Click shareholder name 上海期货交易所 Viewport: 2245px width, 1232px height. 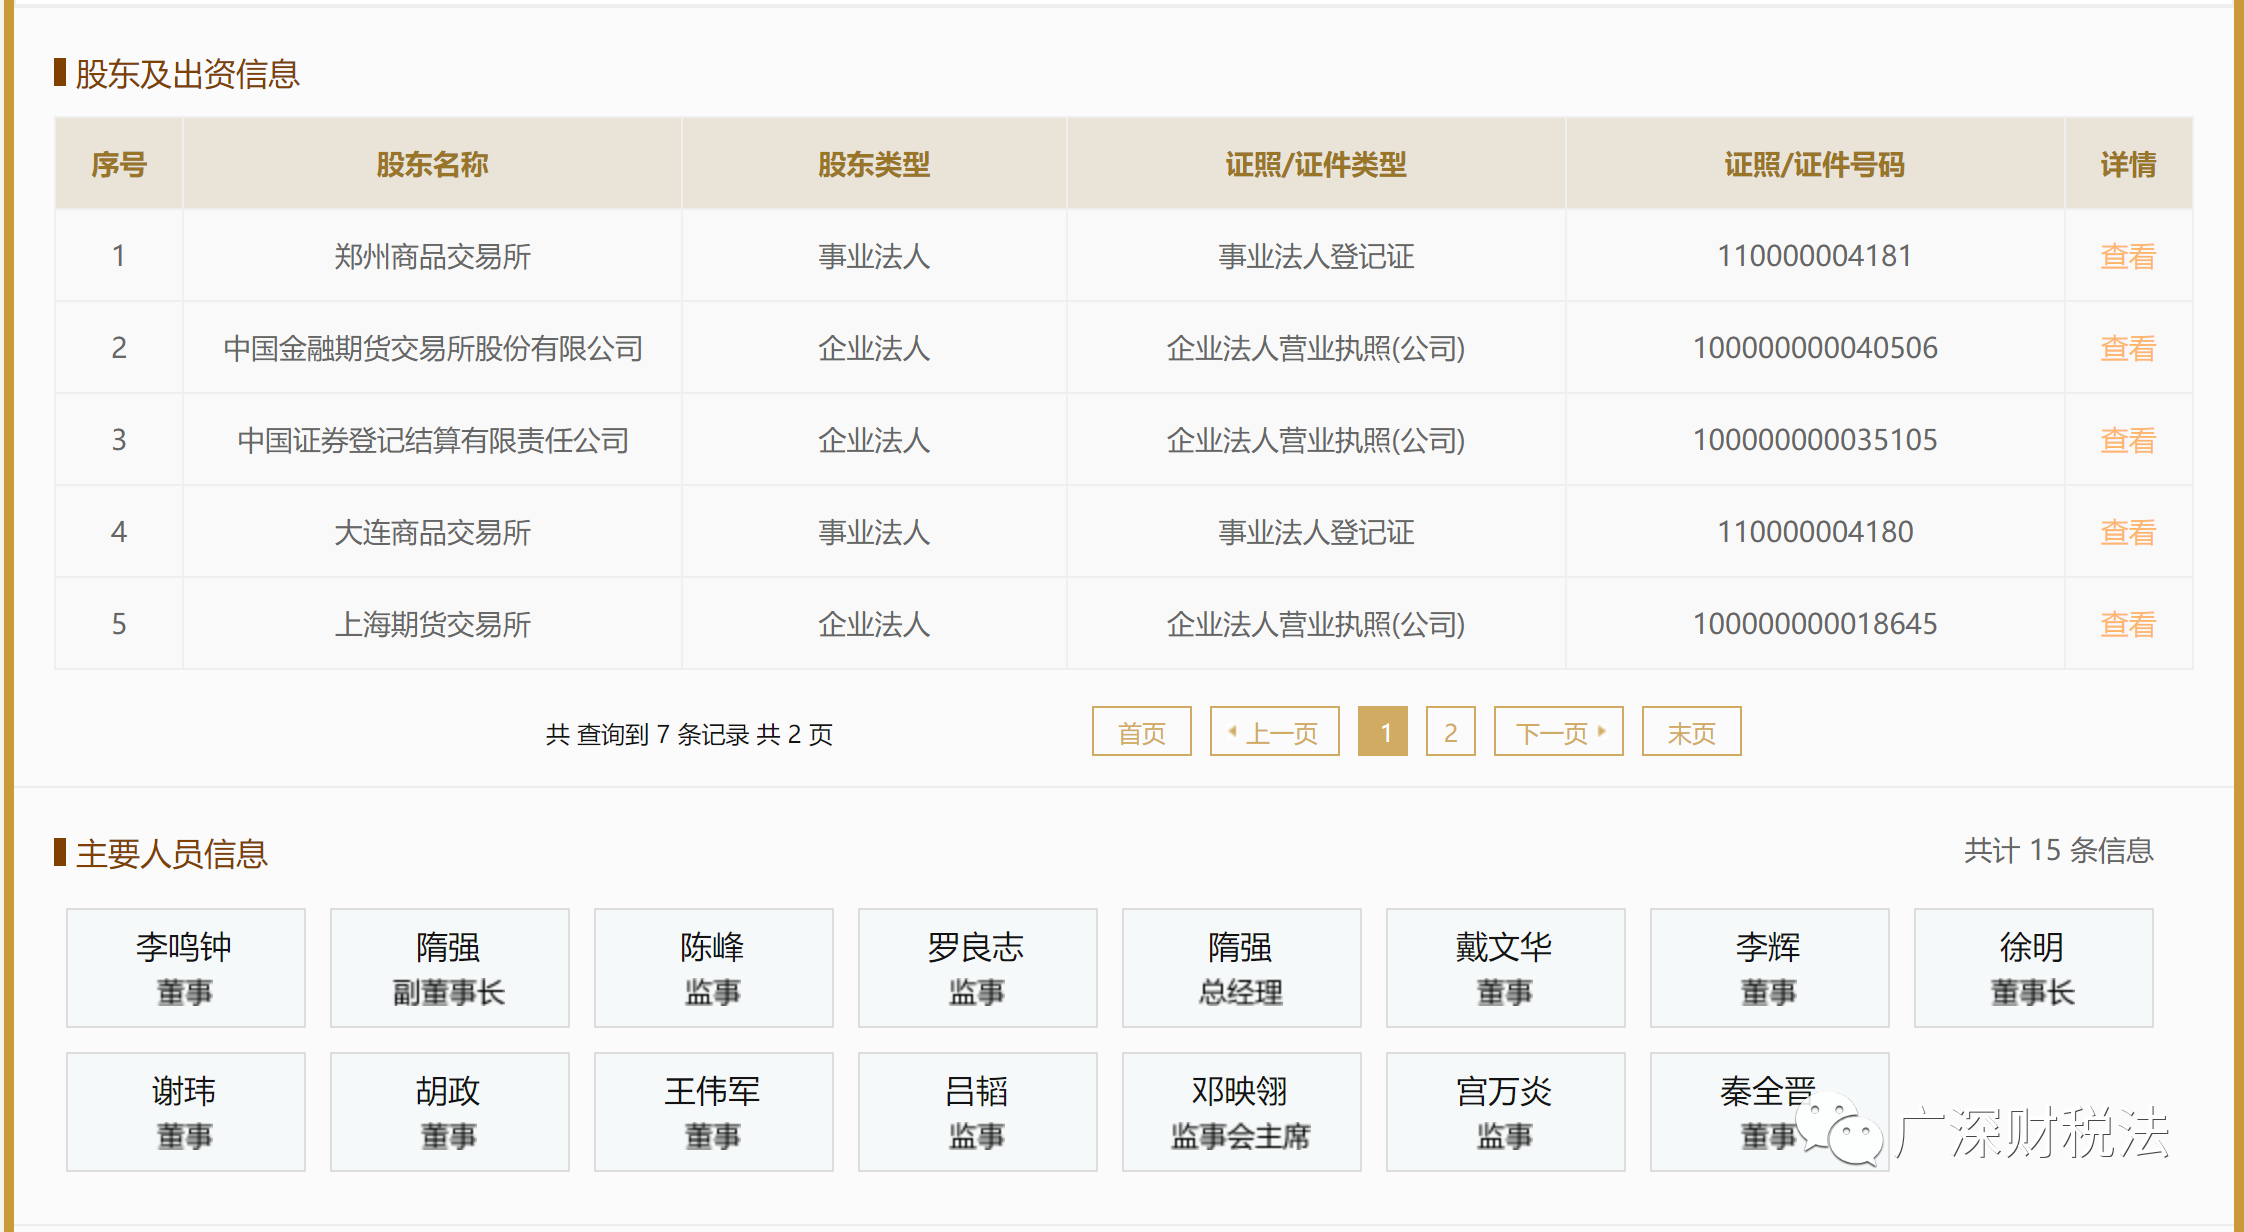[432, 625]
